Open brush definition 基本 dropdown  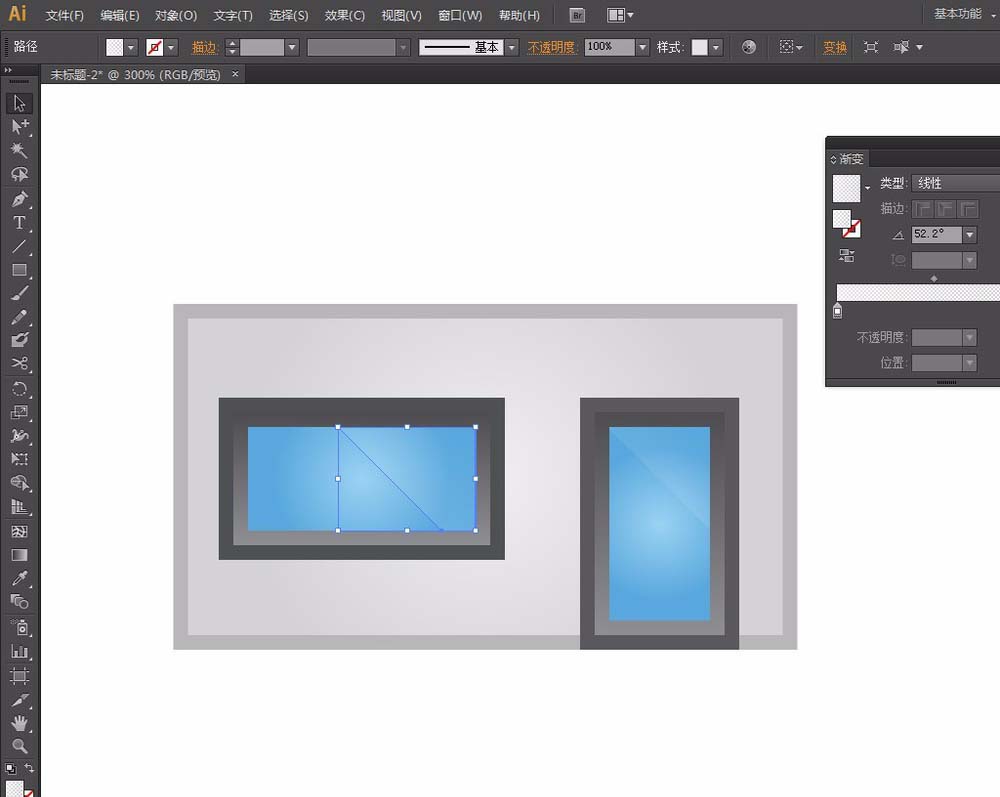pos(511,47)
